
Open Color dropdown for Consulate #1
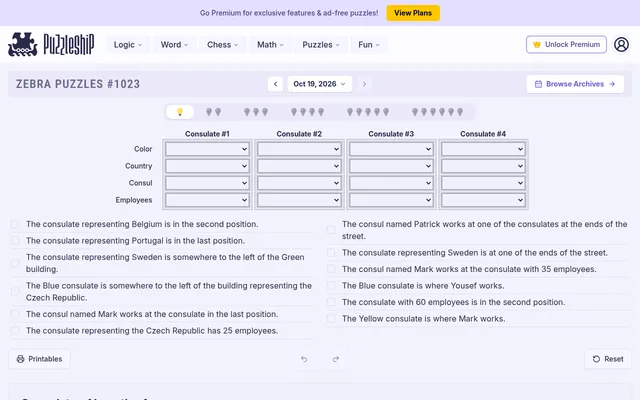click(207, 149)
